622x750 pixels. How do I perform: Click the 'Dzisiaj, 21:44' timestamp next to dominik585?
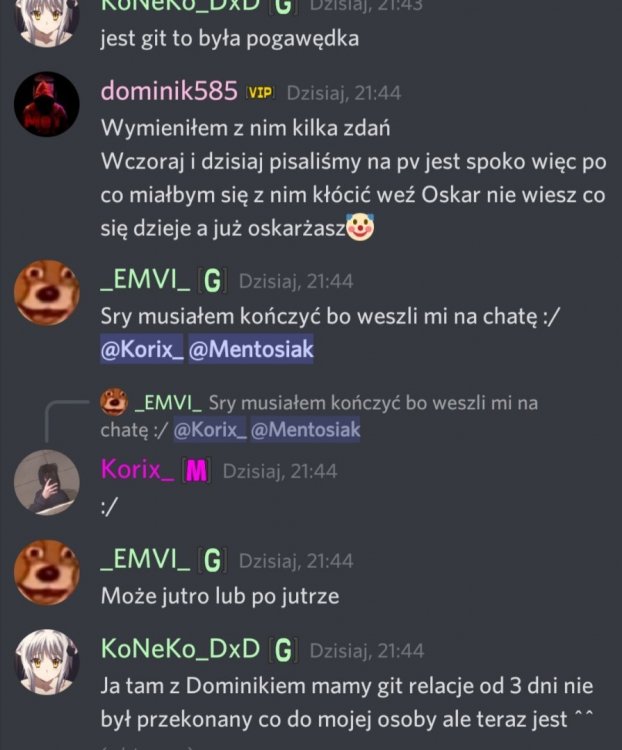[x=344, y=93]
